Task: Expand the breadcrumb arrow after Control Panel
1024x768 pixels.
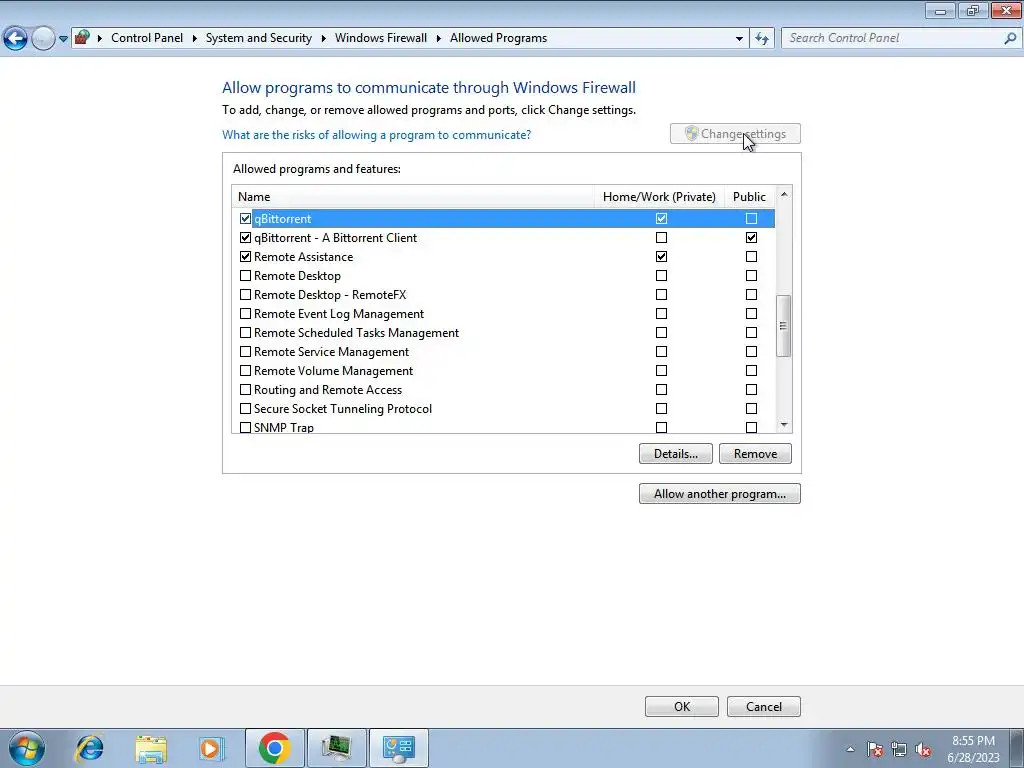Action: tap(195, 39)
